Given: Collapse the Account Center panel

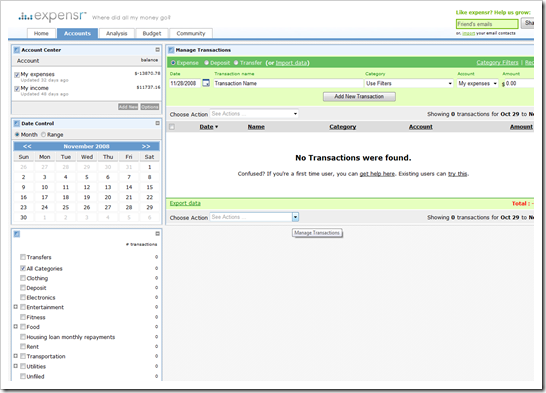Looking at the screenshot, I should coord(157,50).
